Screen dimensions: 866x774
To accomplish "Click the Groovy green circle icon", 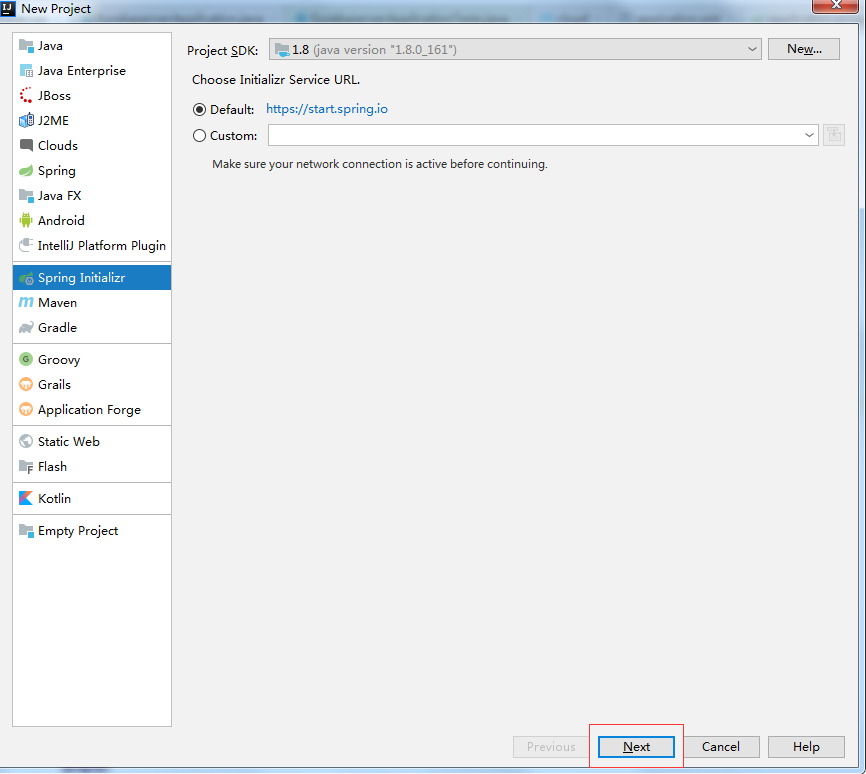I will pyautogui.click(x=26, y=360).
